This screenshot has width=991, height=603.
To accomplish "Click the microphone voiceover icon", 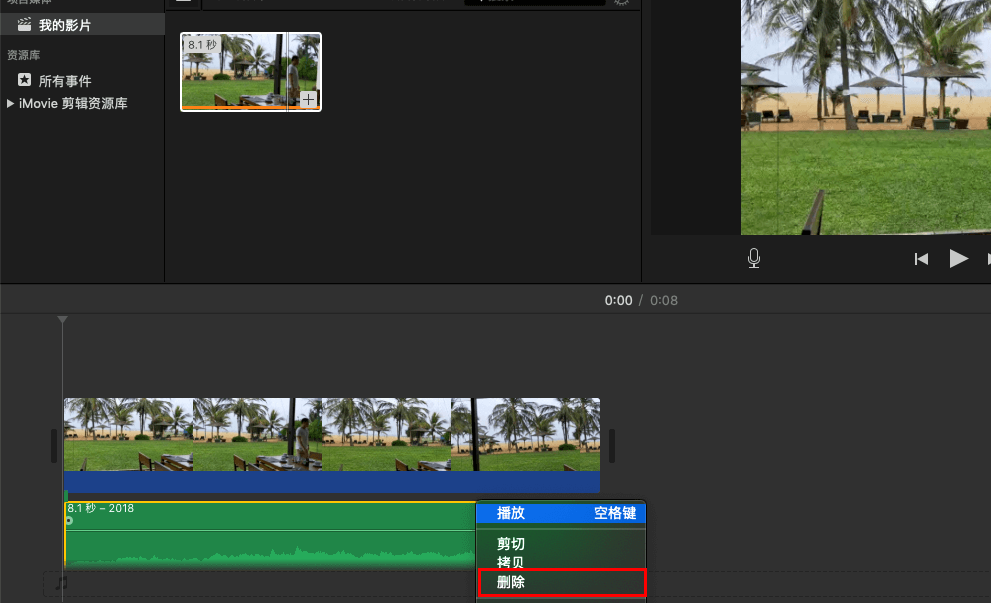I will click(753, 258).
